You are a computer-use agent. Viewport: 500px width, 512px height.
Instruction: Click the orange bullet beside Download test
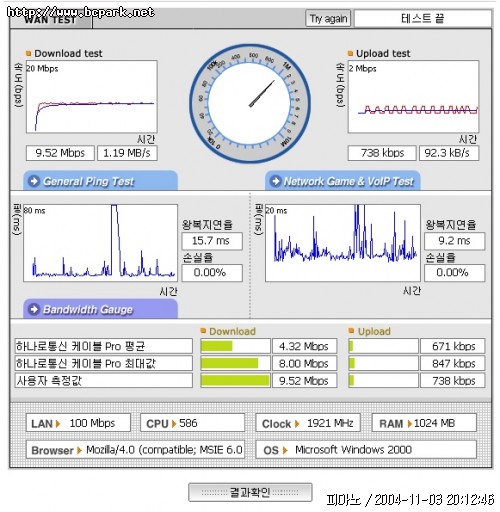(x=29, y=53)
